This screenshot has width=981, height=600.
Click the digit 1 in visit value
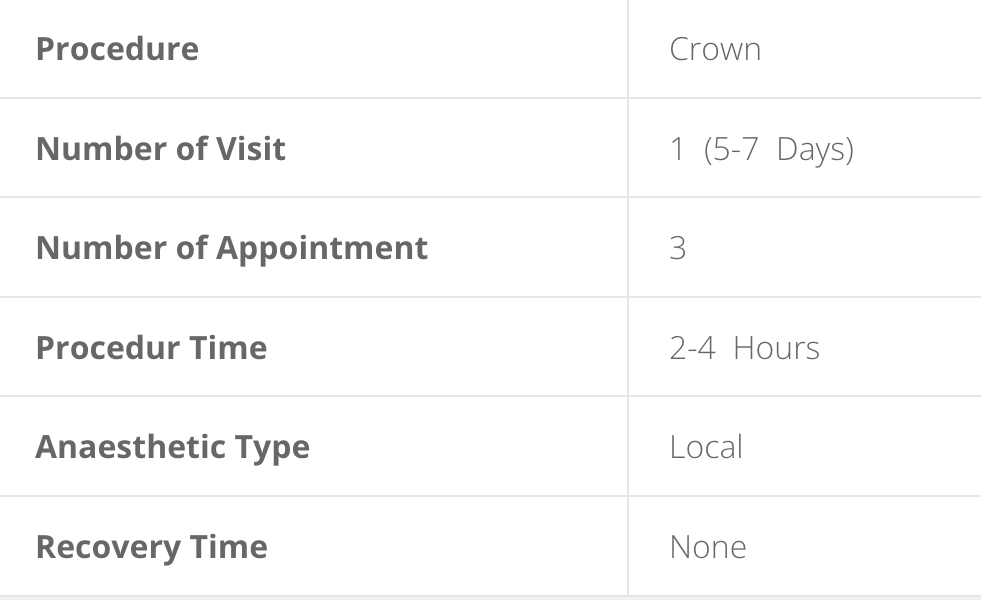[x=676, y=149]
